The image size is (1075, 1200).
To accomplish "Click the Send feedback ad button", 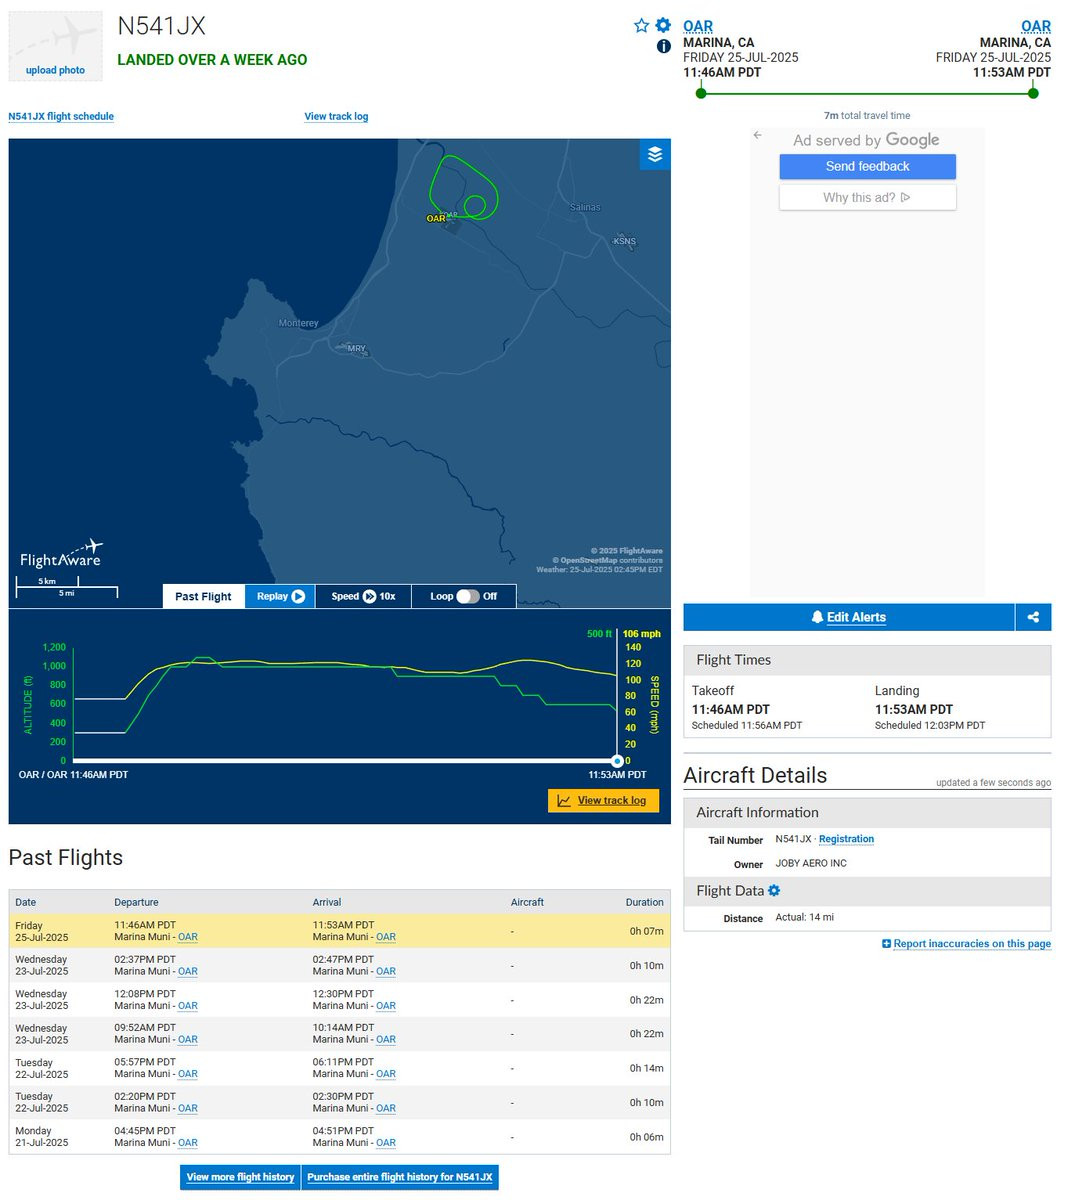I will (x=867, y=166).
